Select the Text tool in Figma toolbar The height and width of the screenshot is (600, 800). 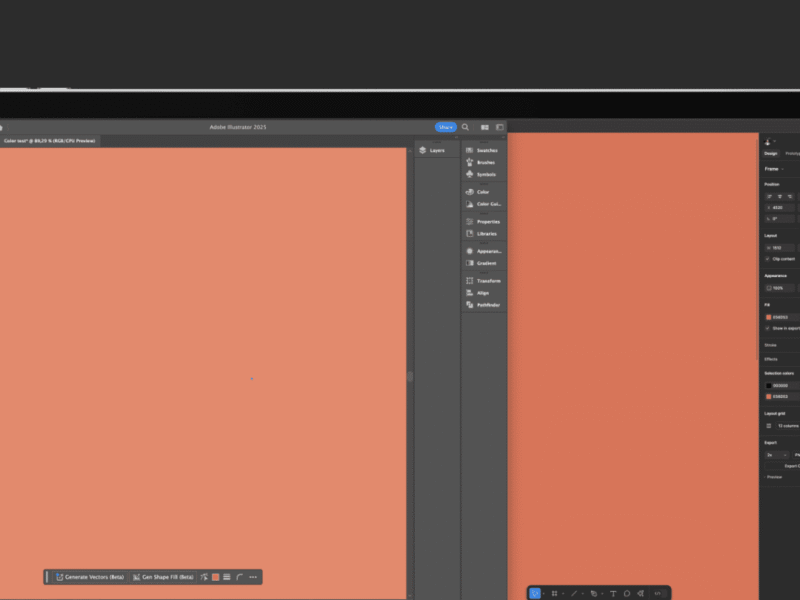click(613, 593)
